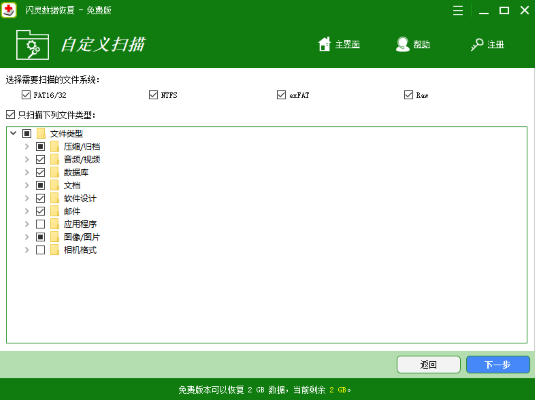Click the home icon for 主界面
This screenshot has height=400, width=535.
click(x=324, y=44)
